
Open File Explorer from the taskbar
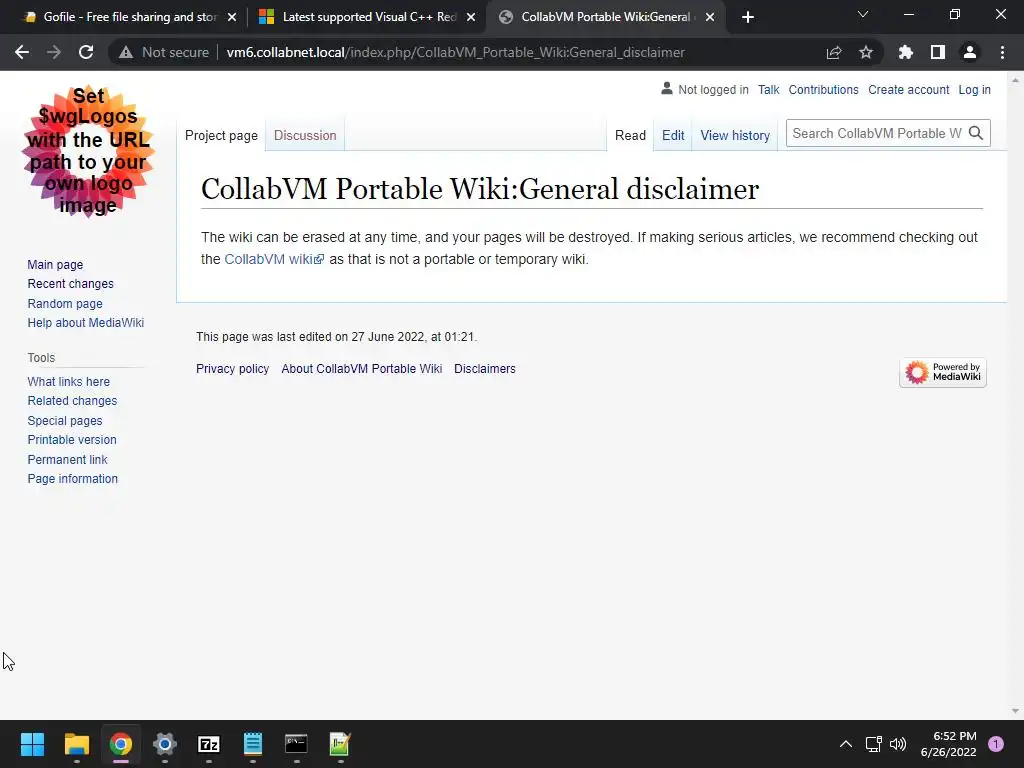(76, 744)
